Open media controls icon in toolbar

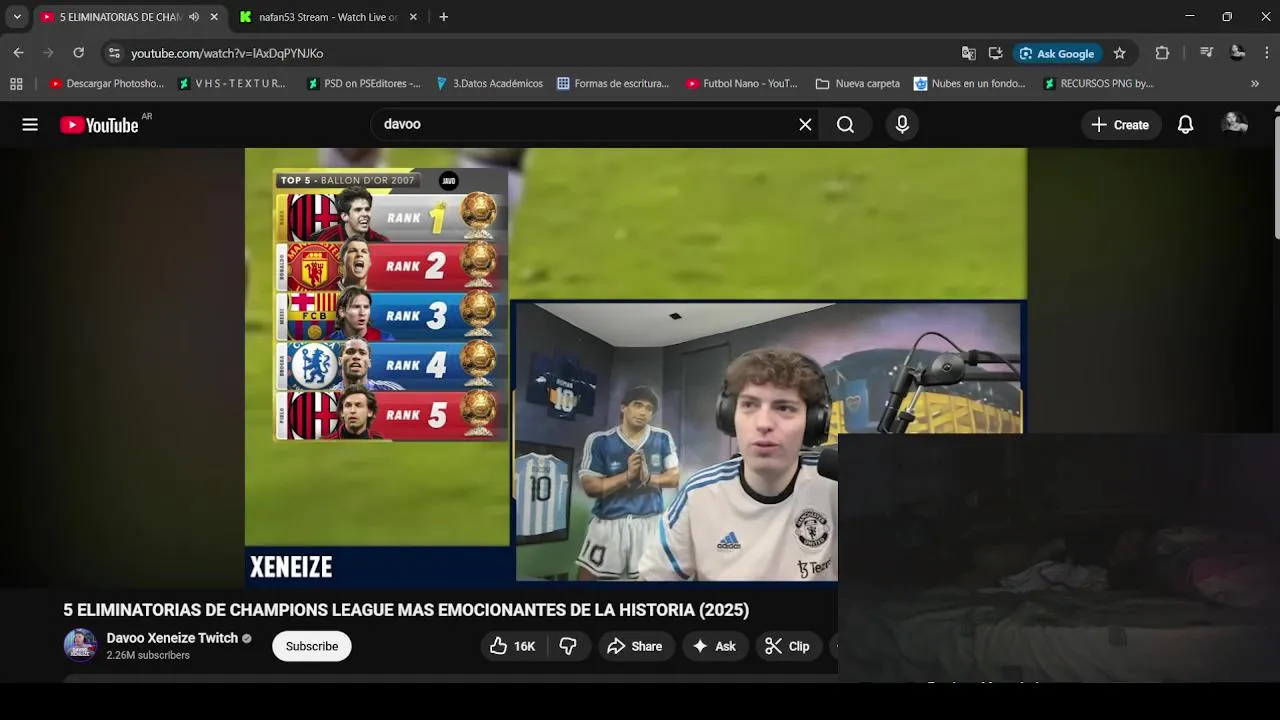coord(1206,53)
